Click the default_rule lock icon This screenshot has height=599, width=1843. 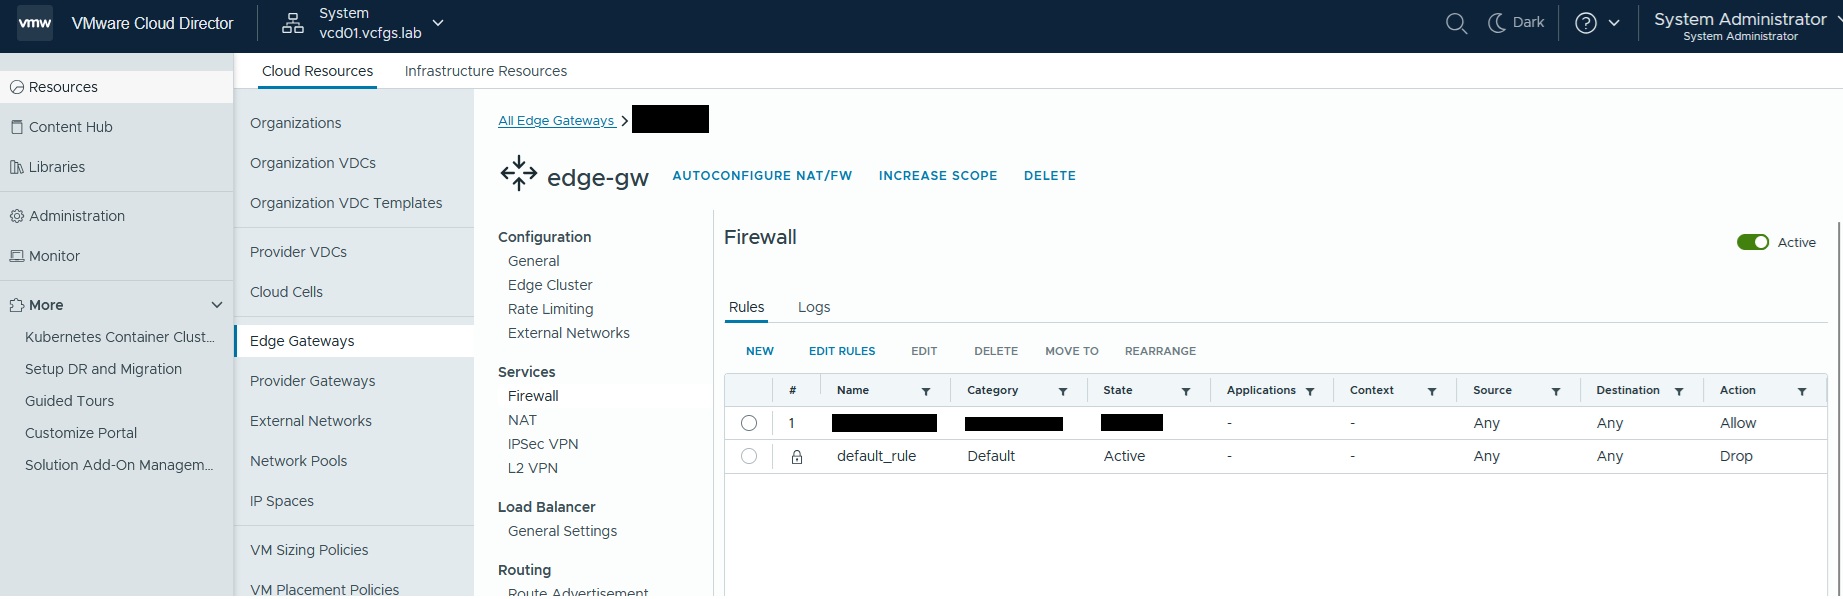pos(797,457)
